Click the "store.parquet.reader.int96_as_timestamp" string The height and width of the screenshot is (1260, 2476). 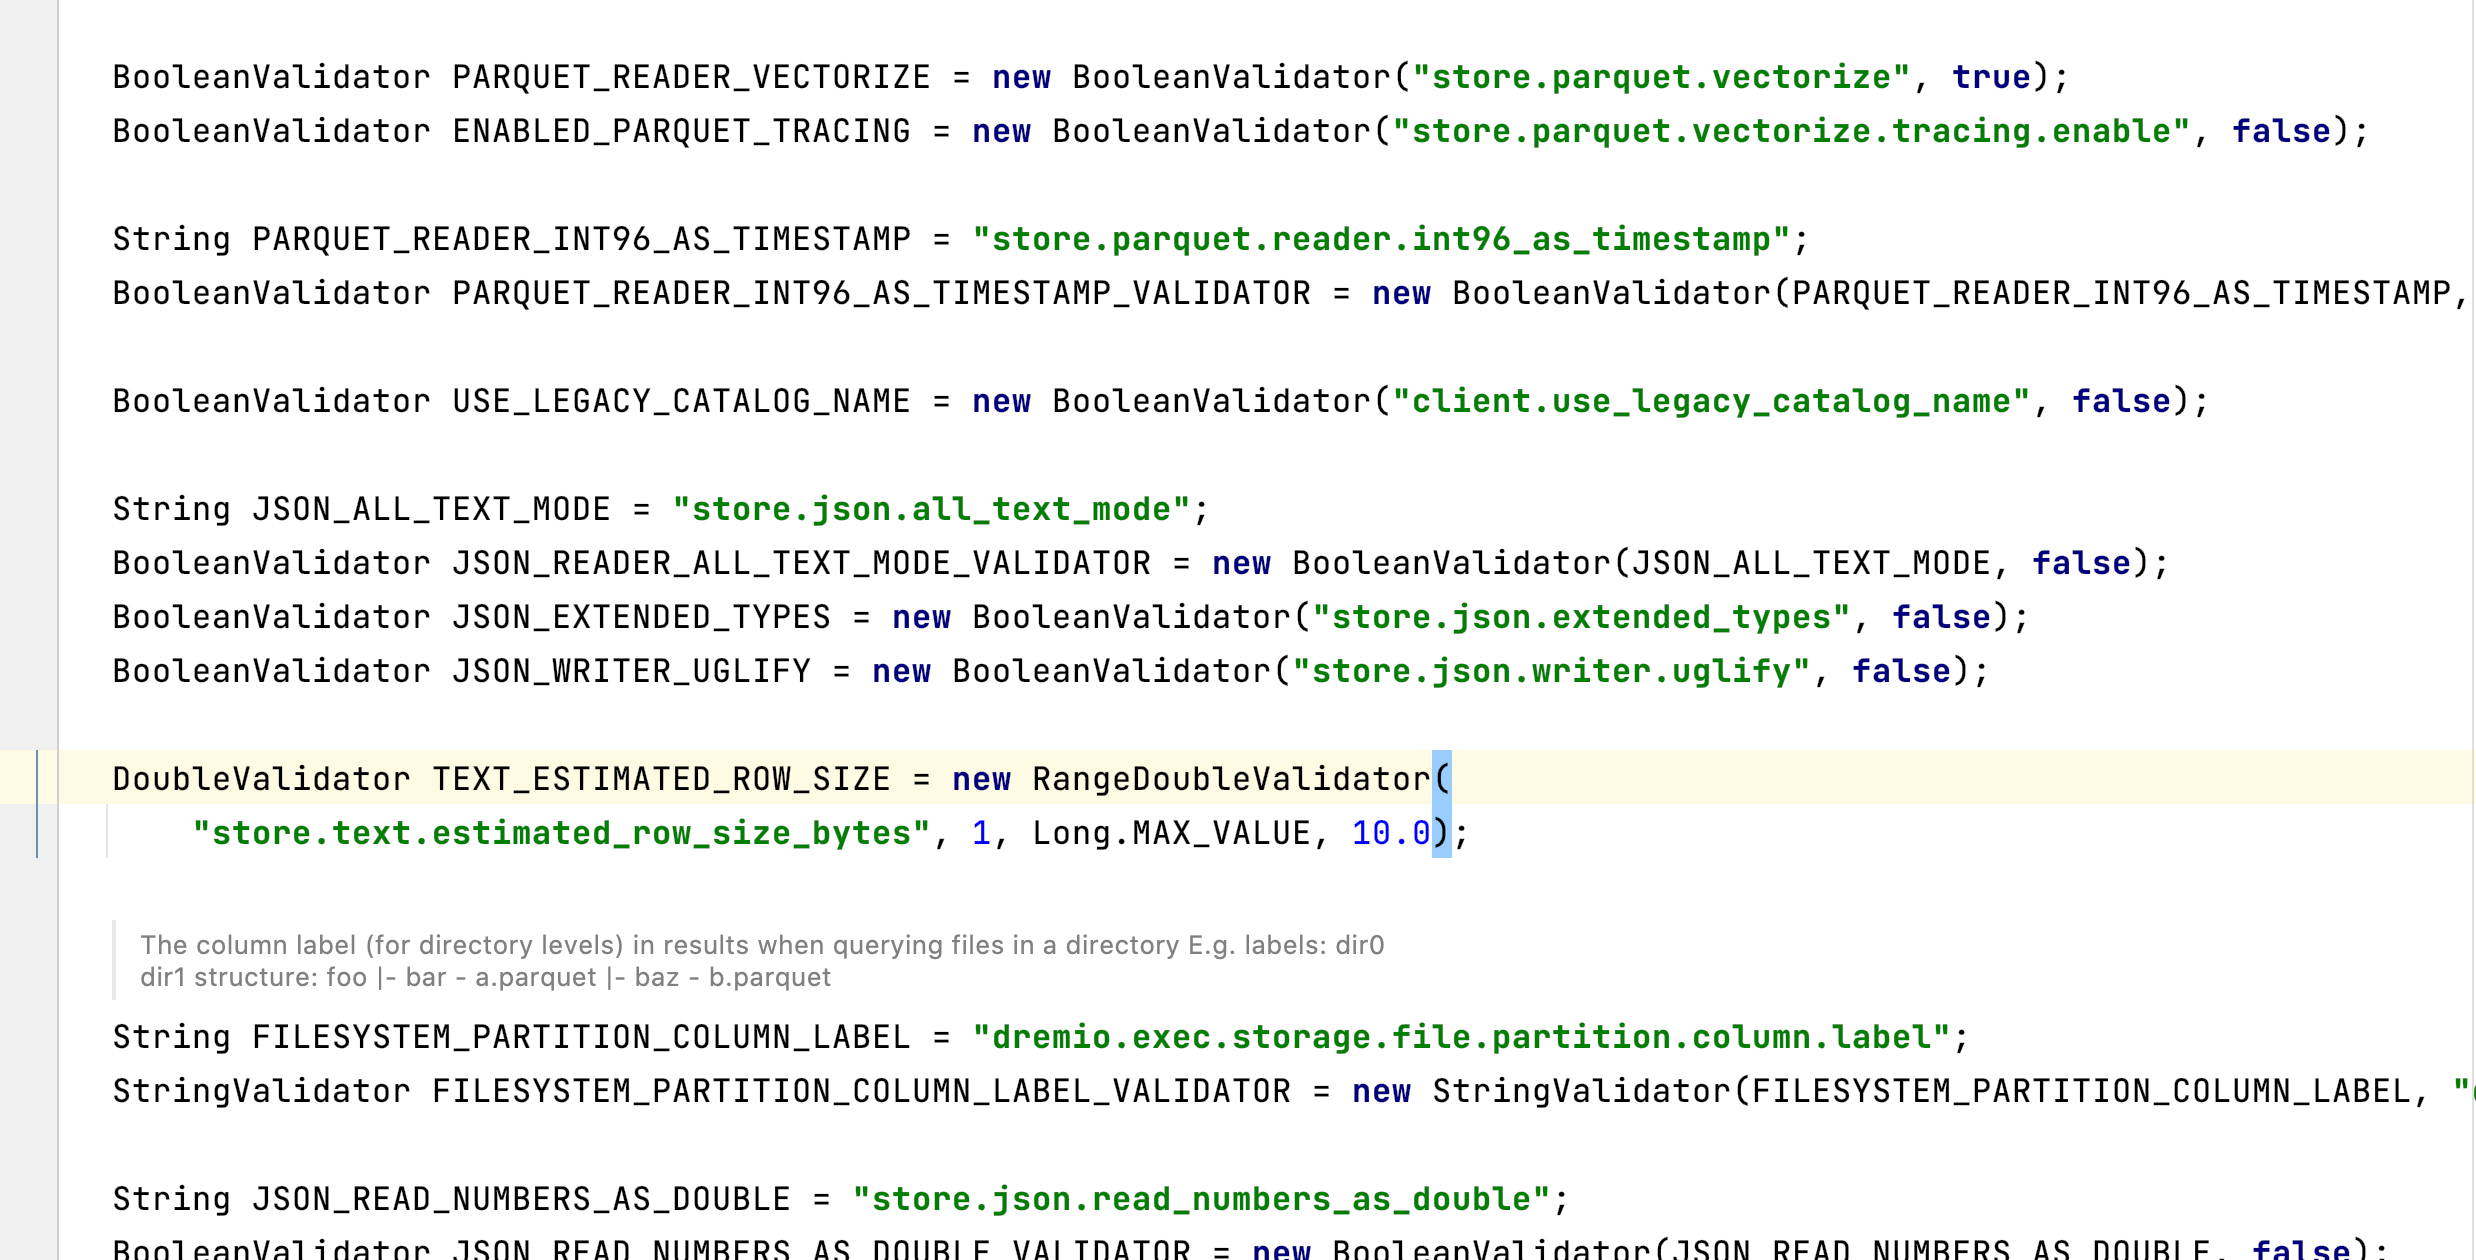[1381, 239]
